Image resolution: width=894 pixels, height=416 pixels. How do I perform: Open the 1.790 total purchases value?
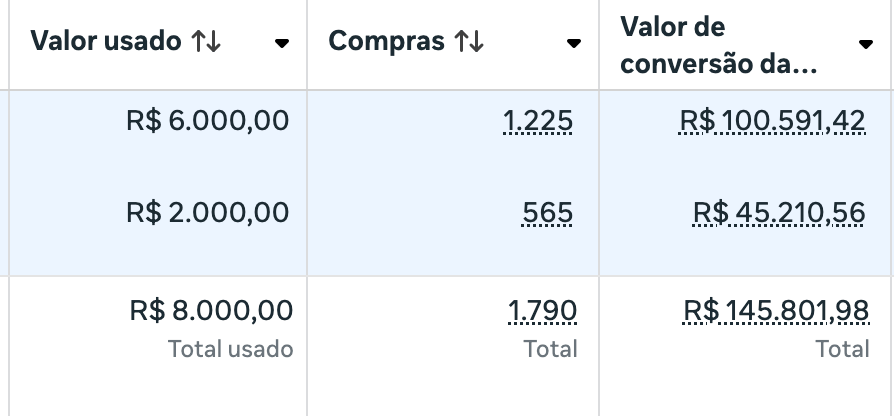click(x=542, y=311)
